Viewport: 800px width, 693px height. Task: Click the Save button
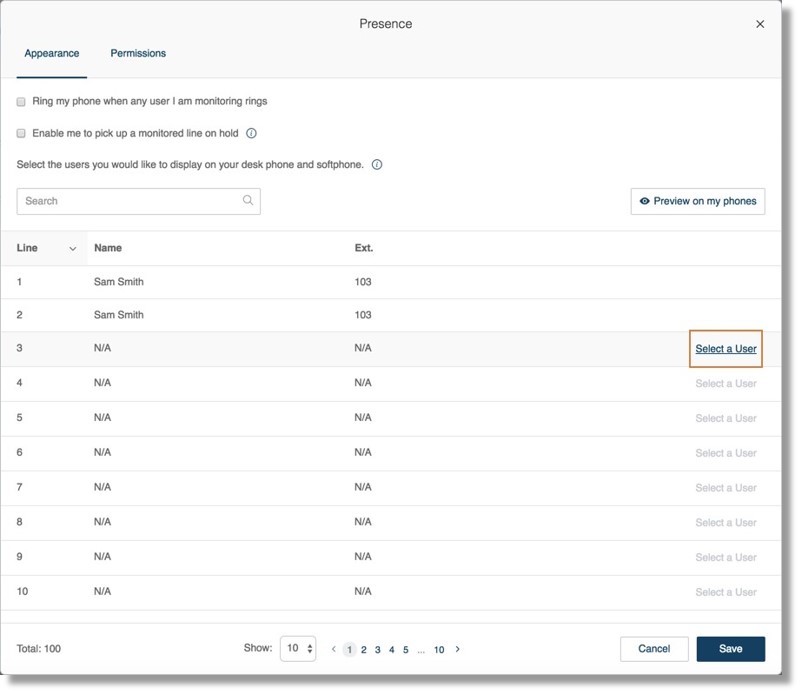click(x=731, y=649)
